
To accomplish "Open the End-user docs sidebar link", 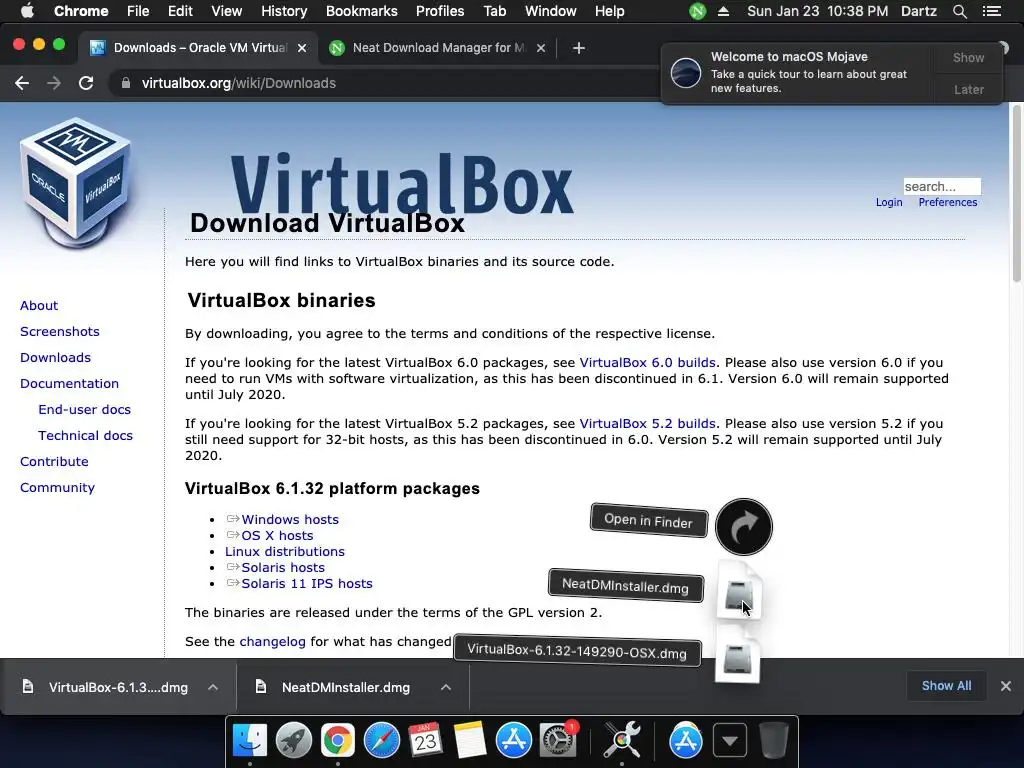I will click(x=84, y=409).
